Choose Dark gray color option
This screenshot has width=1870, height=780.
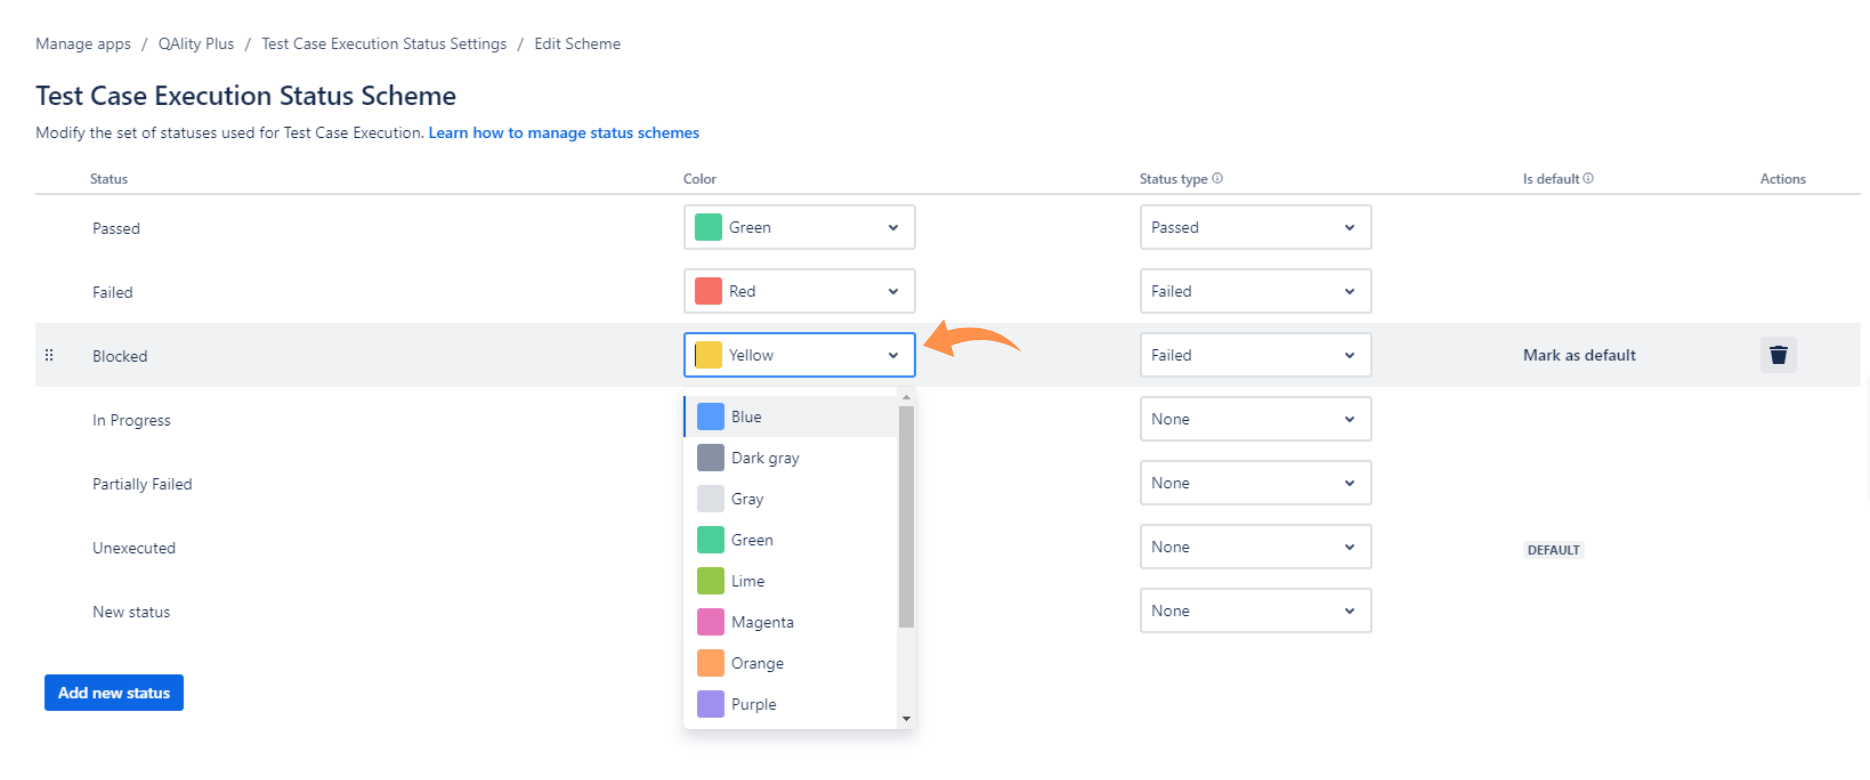point(790,458)
